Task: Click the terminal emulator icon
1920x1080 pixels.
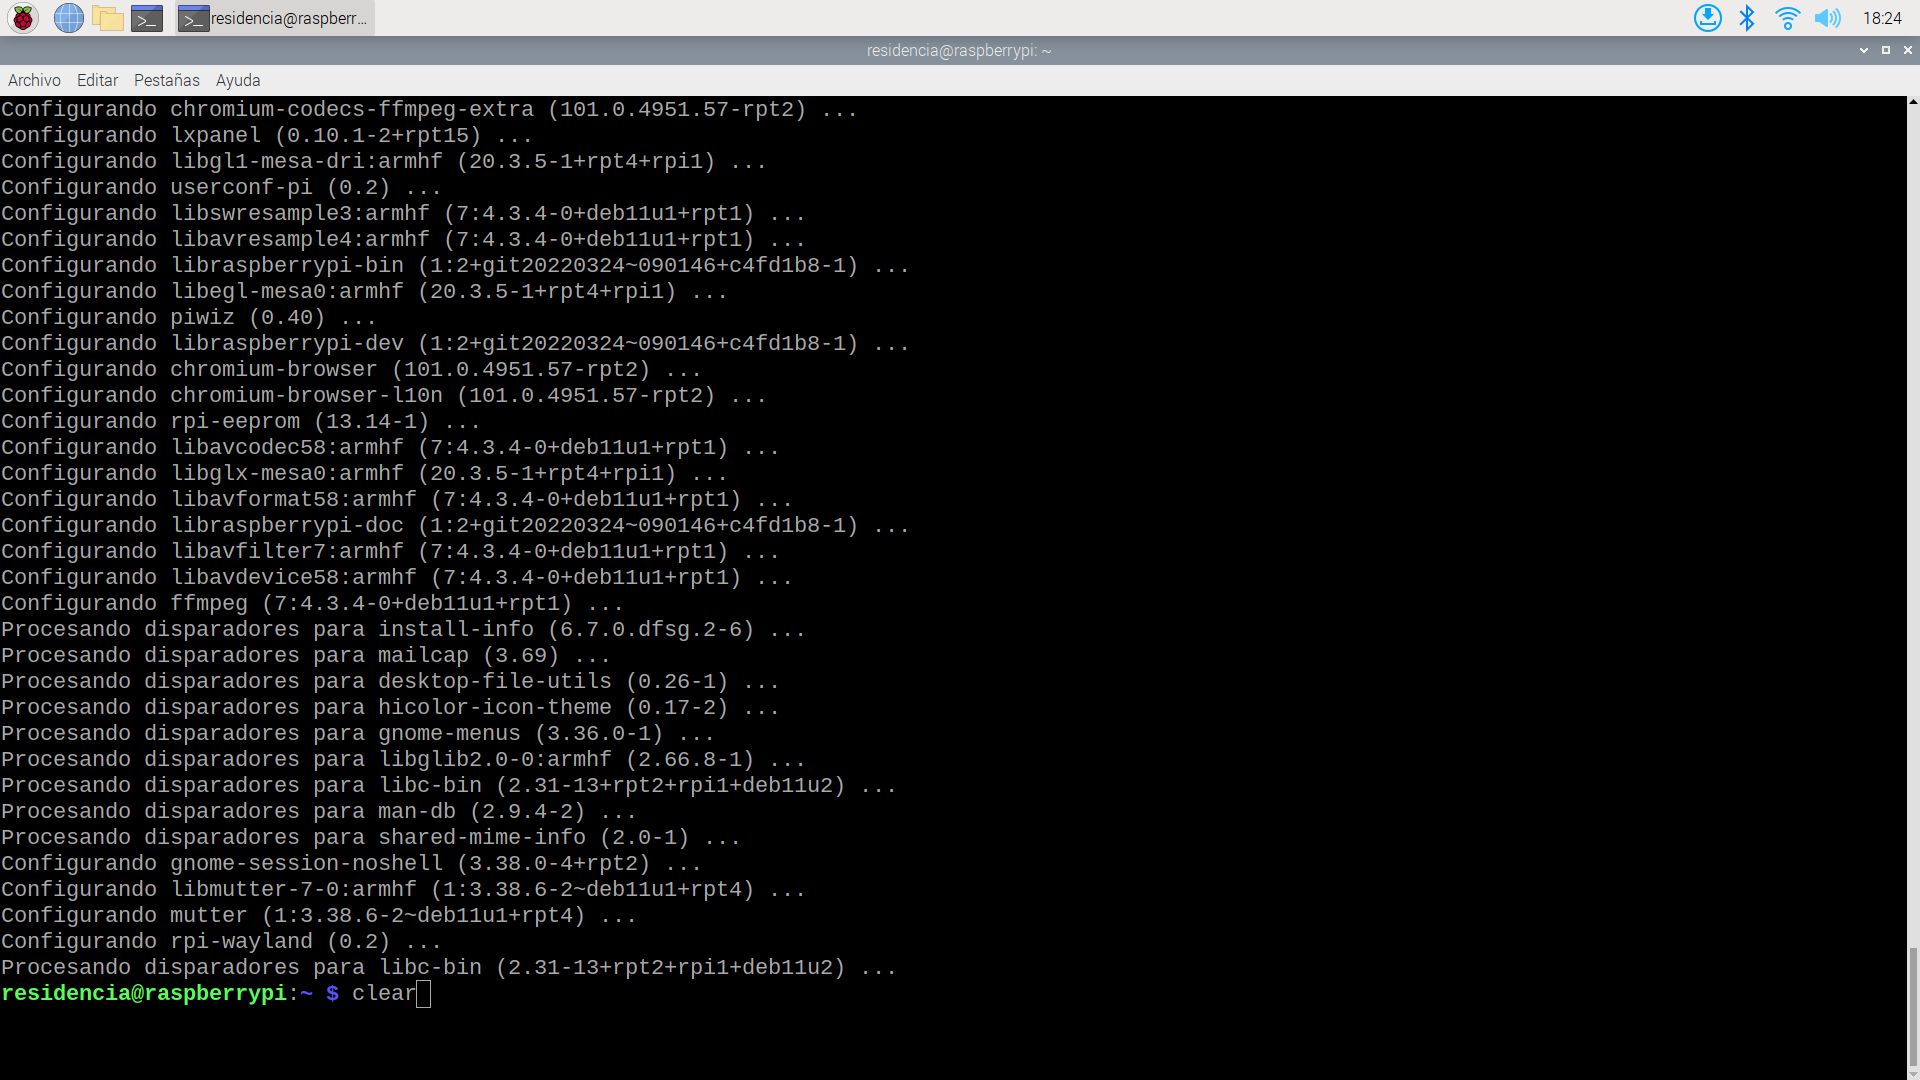Action: pyautogui.click(x=146, y=17)
